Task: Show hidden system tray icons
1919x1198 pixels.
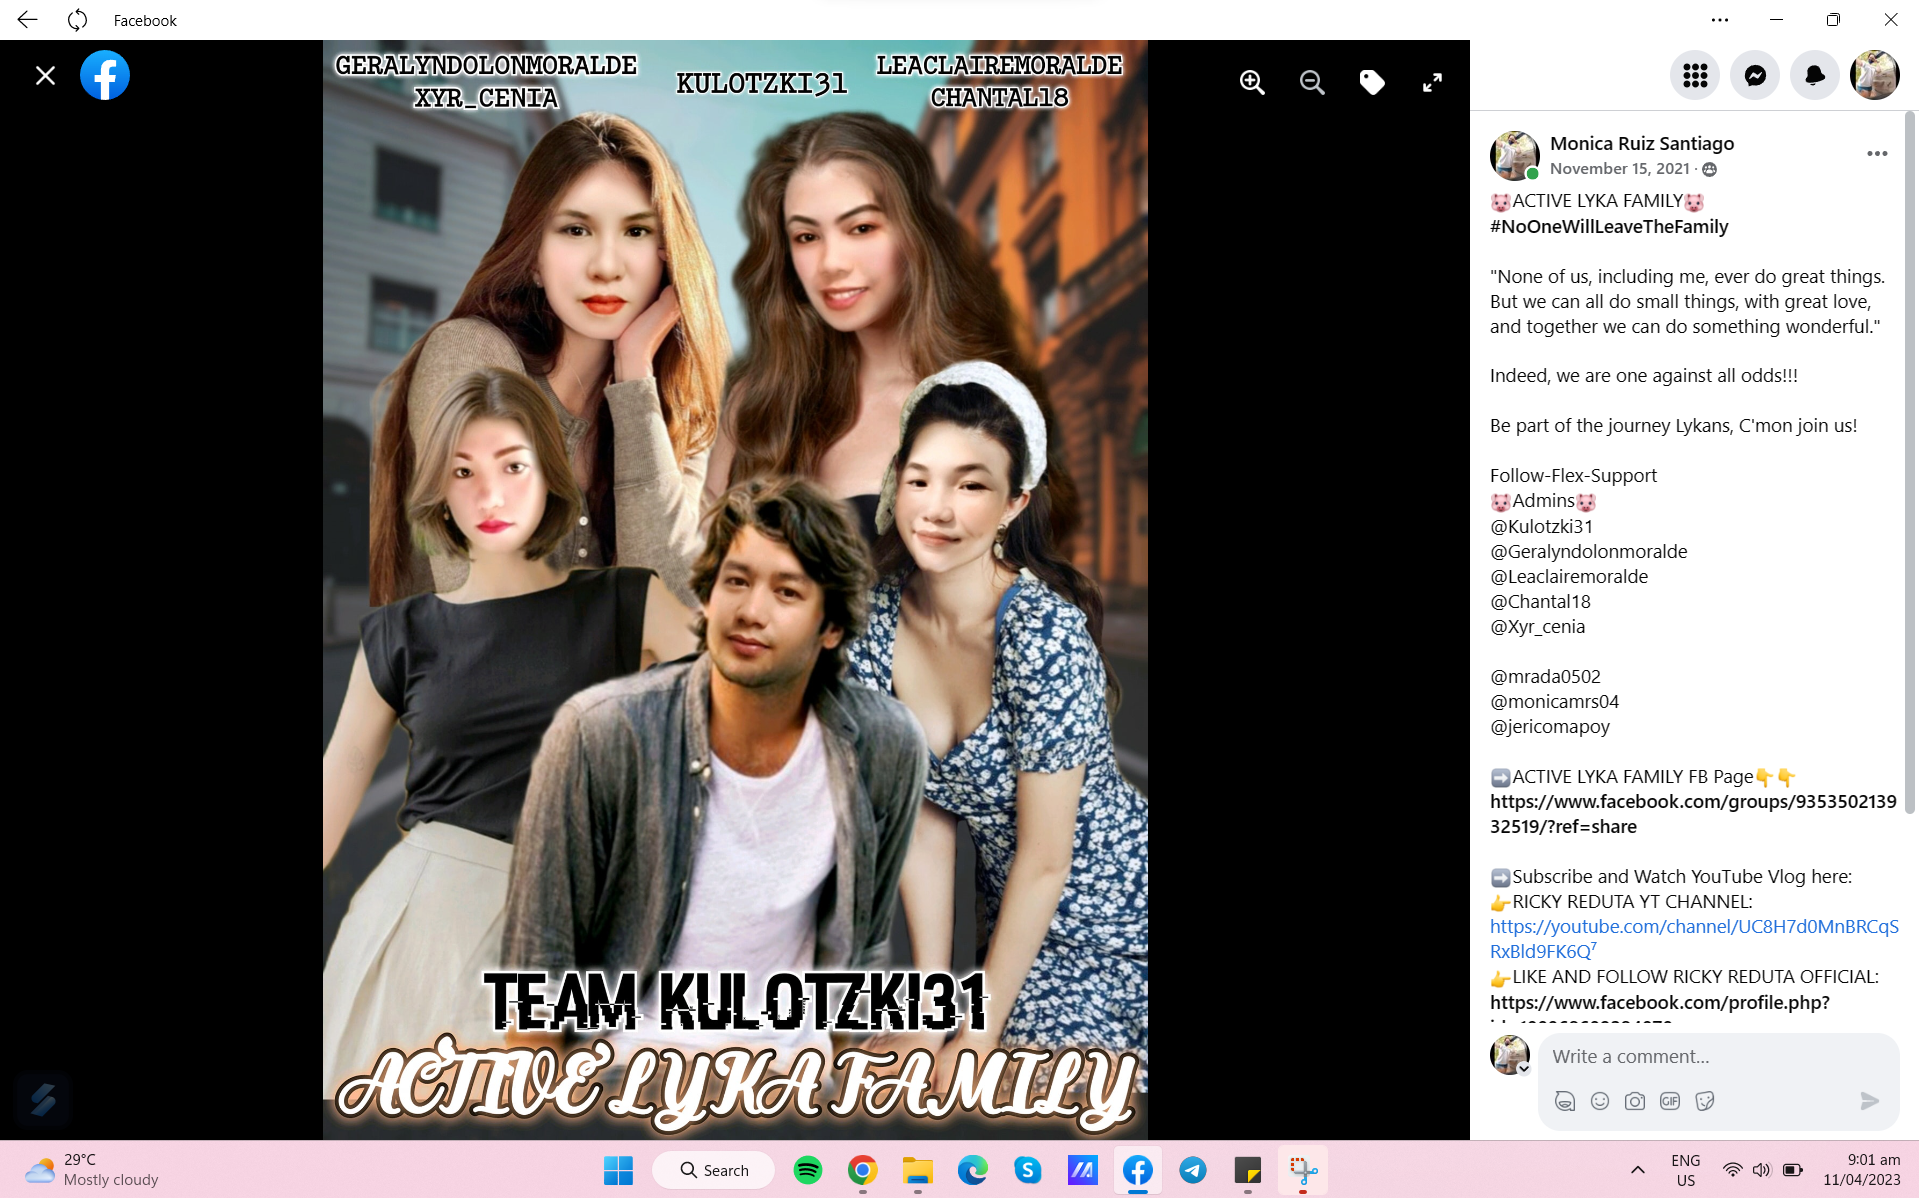Action: tap(1637, 1170)
